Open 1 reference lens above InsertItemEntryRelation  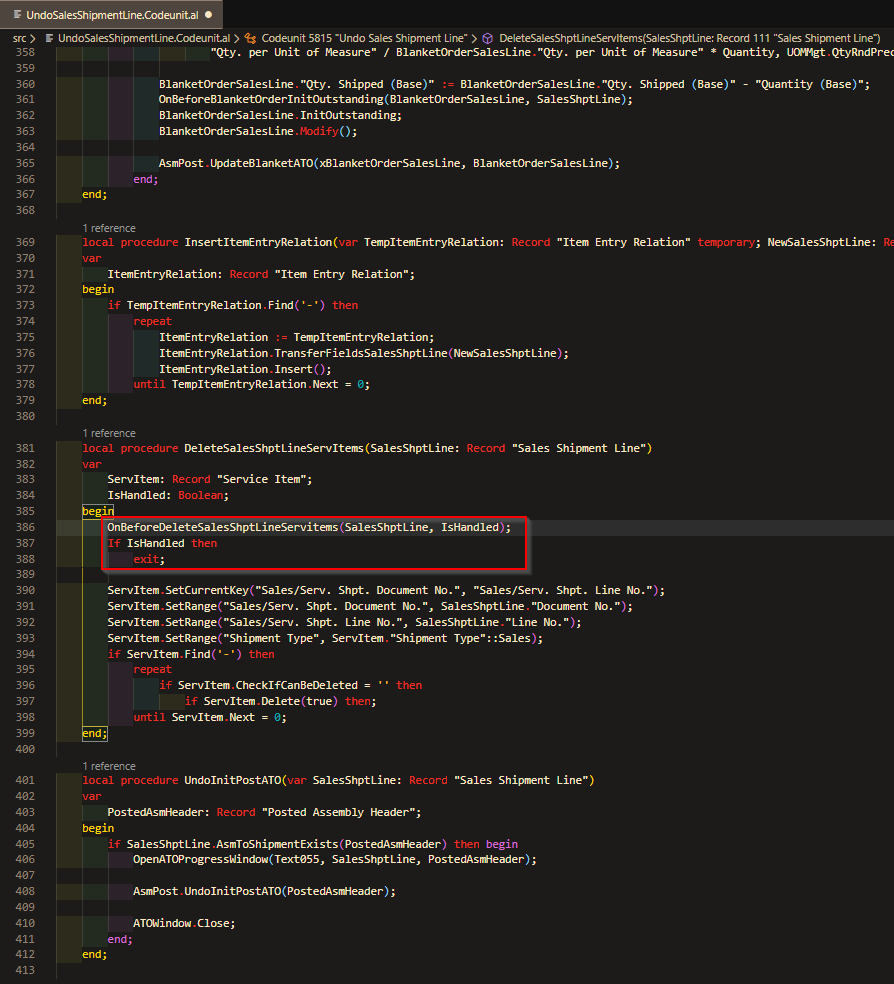point(109,228)
